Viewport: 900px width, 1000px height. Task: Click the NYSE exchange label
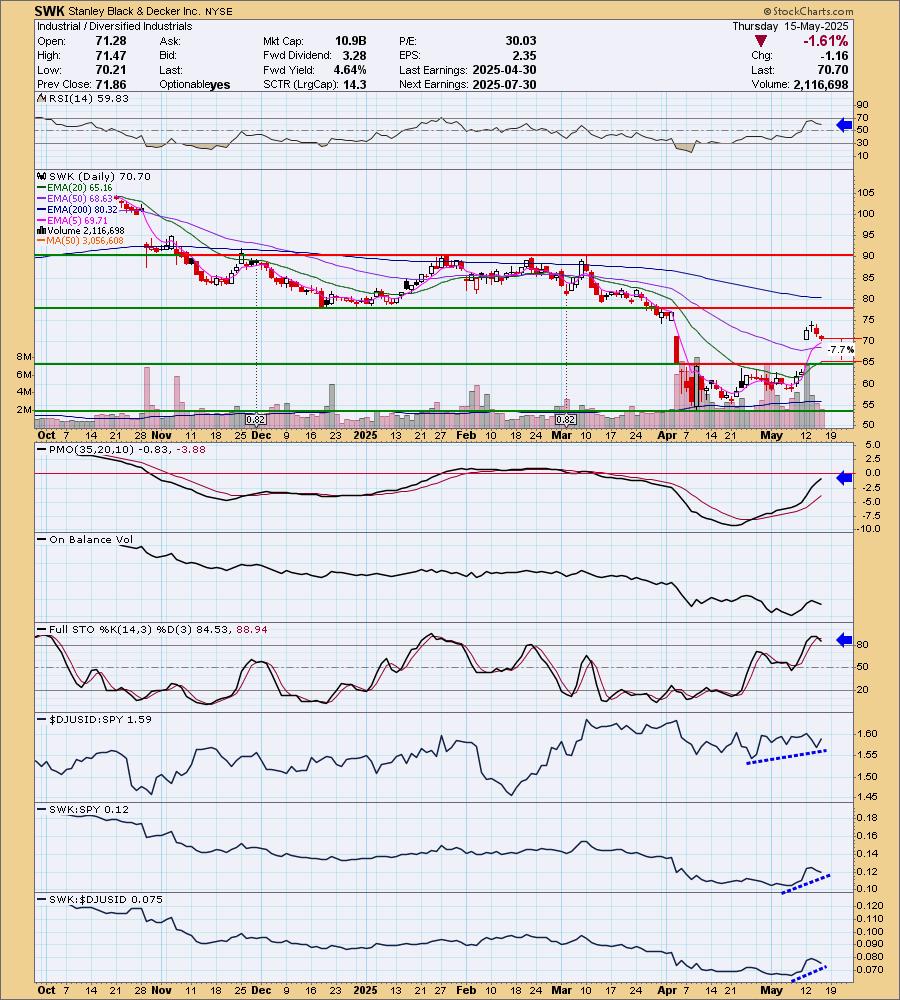tap(219, 11)
